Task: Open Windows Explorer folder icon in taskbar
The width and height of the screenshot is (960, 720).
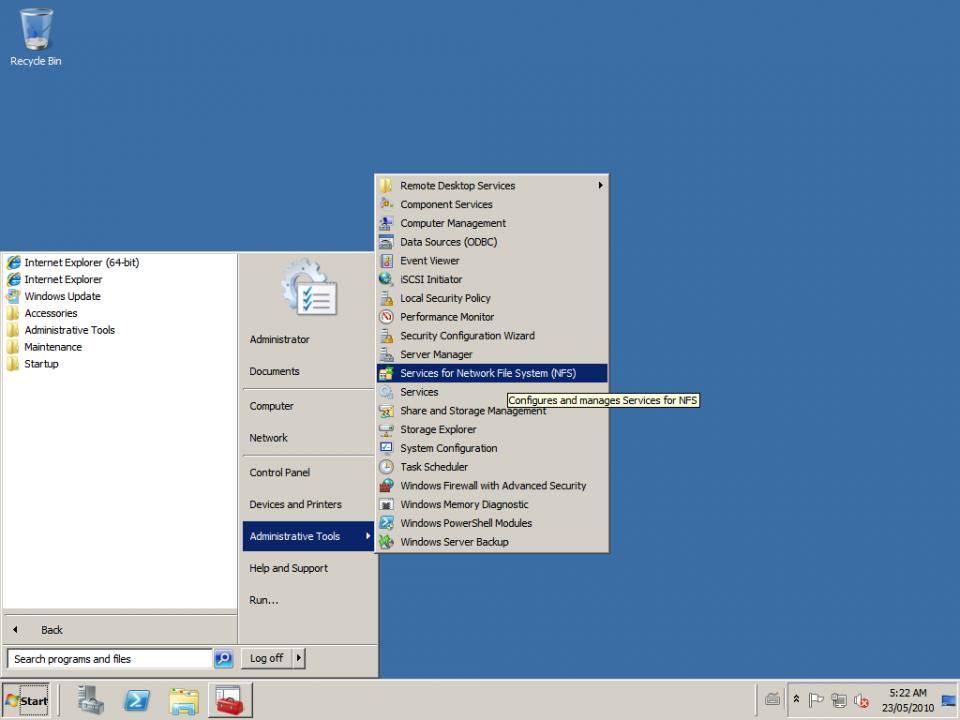Action: click(x=184, y=700)
